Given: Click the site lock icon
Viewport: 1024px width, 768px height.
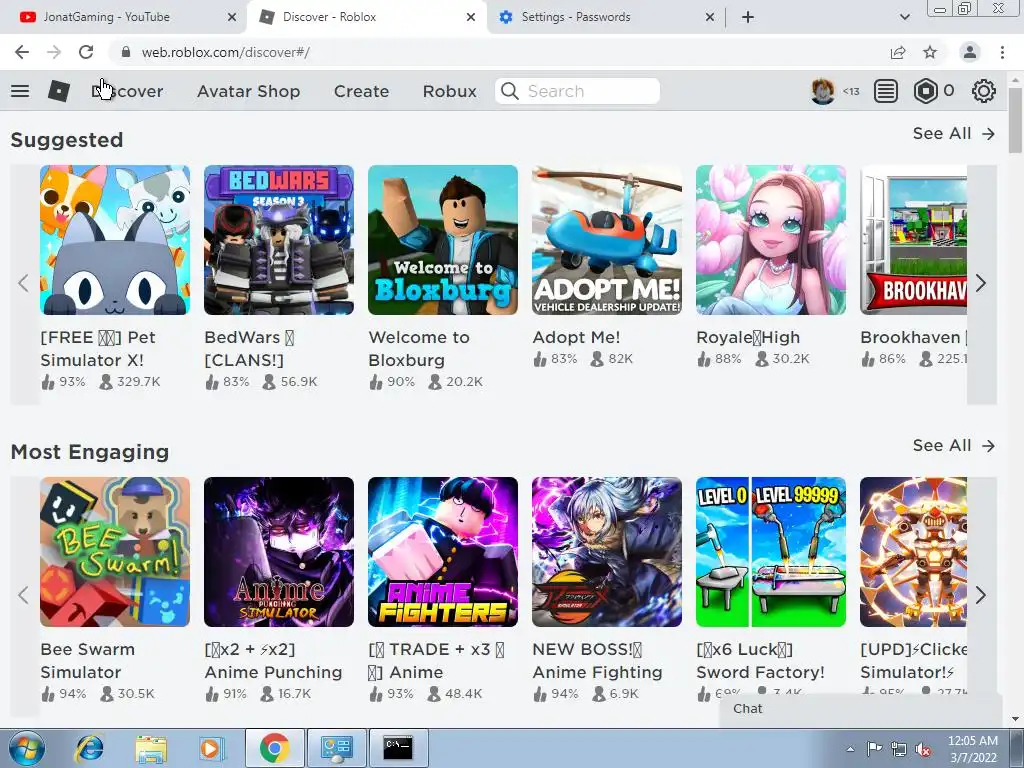Looking at the screenshot, I should click(x=126, y=52).
